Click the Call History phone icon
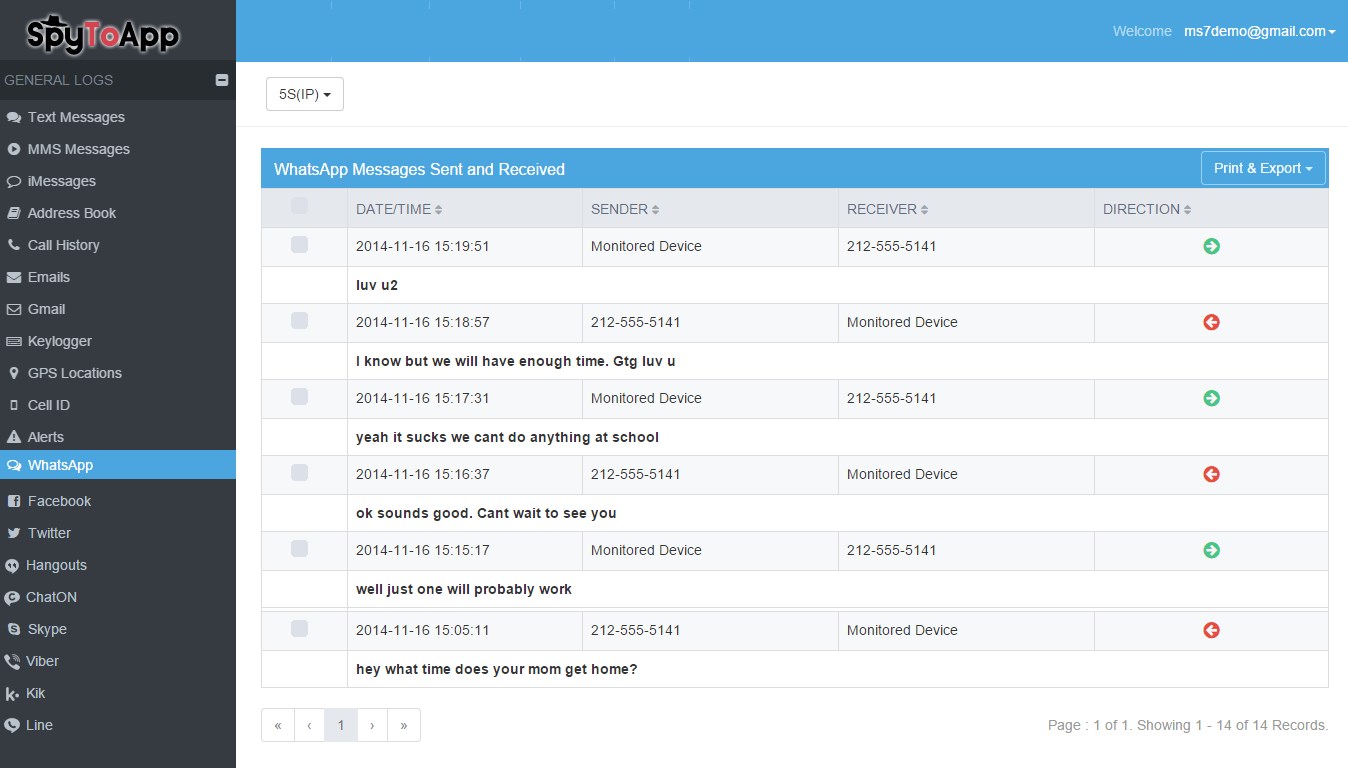1348x768 pixels. pos(14,245)
